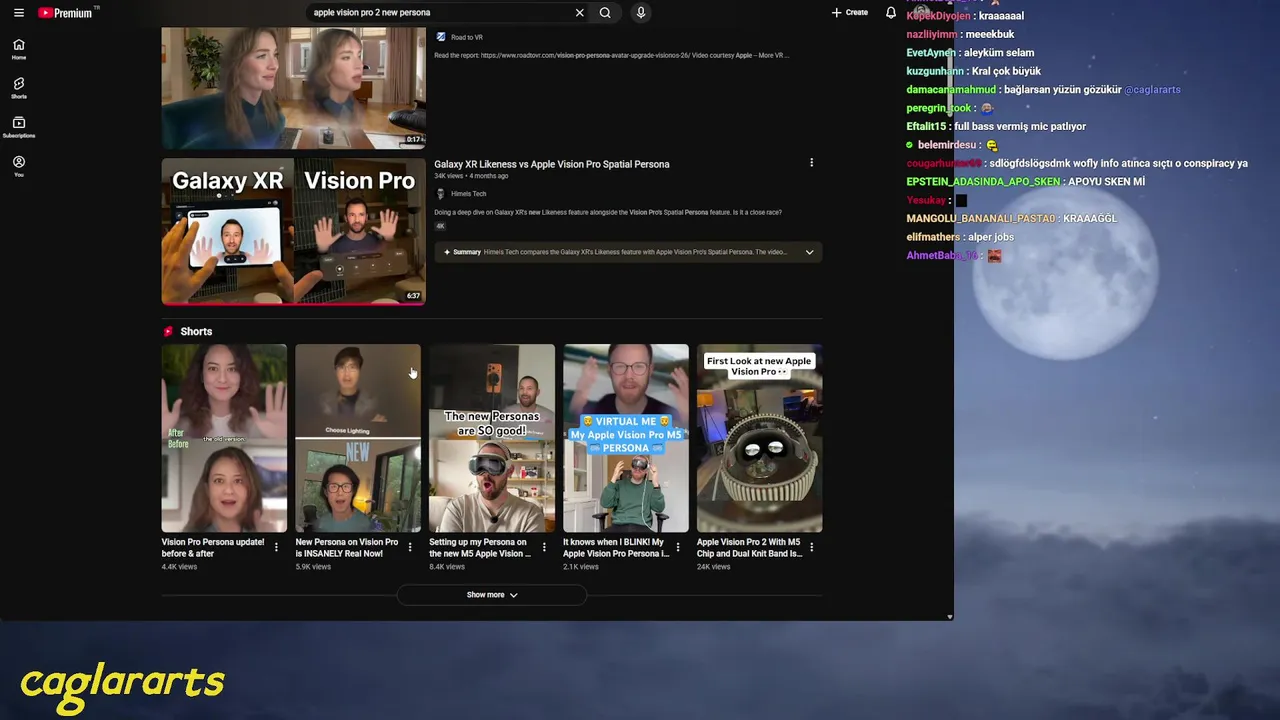
Task: Open options for Setting up Persona short
Action: pyautogui.click(x=544, y=547)
